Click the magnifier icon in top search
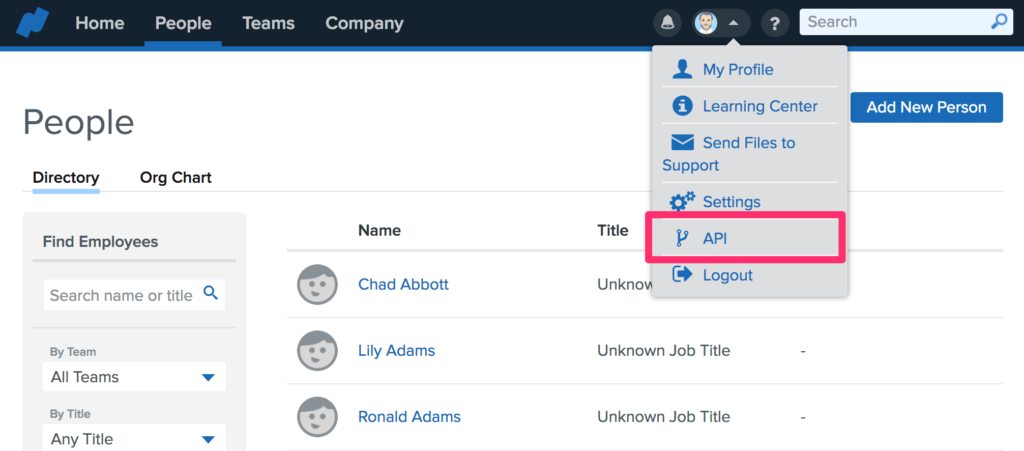 [x=998, y=22]
